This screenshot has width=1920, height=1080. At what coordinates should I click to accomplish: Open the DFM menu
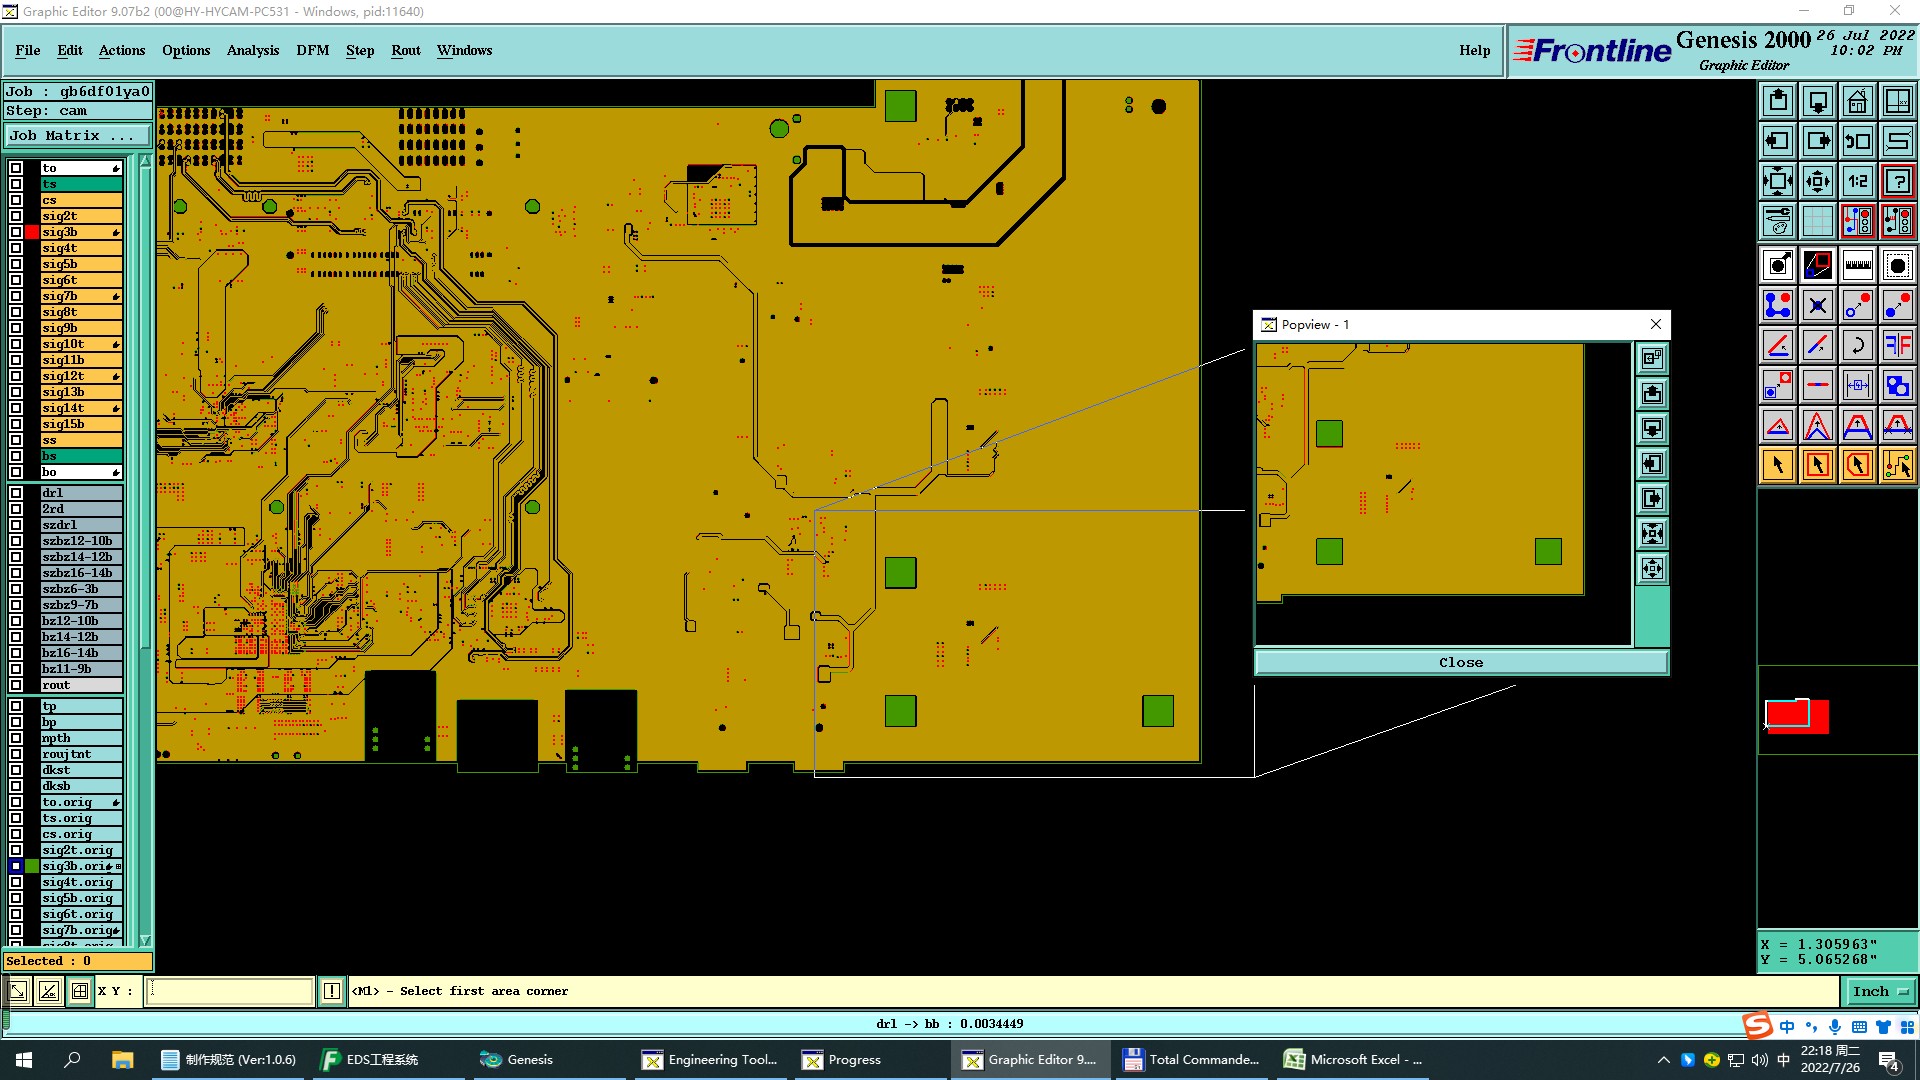312,50
